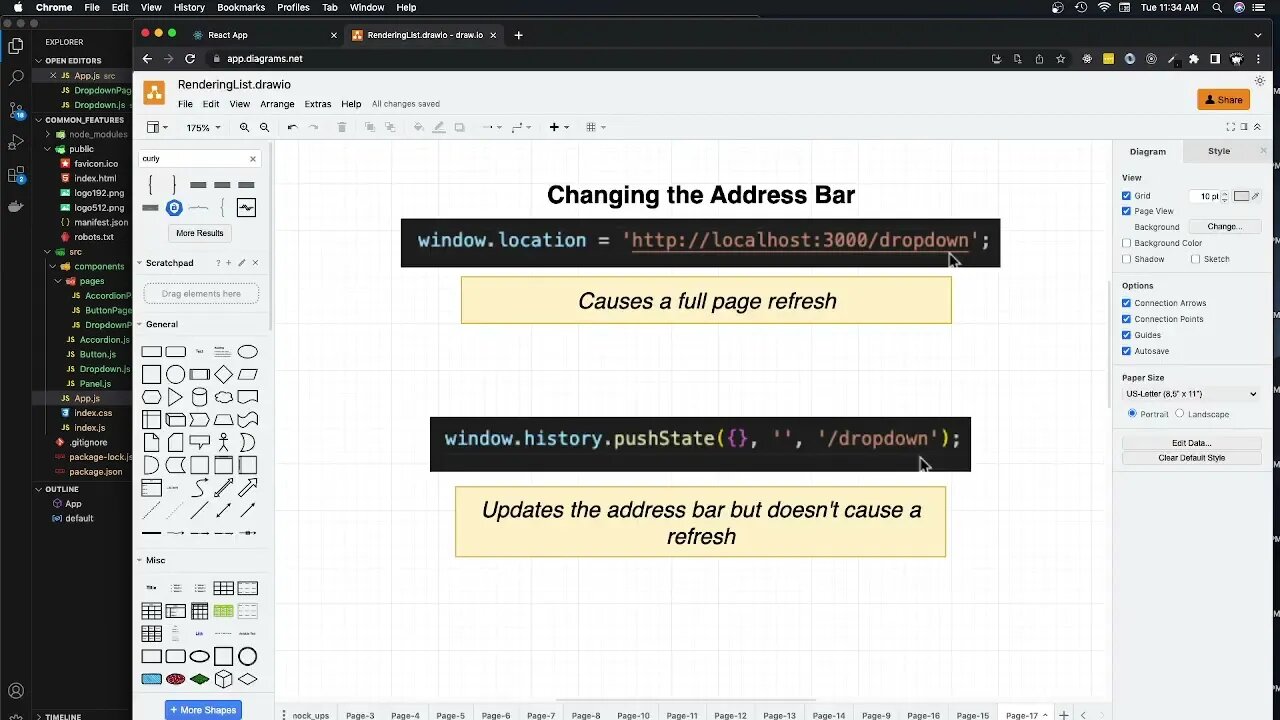Collapse the draw.io toolbar with chevrons icon
This screenshot has width=1280, height=720.
pos(1258,127)
